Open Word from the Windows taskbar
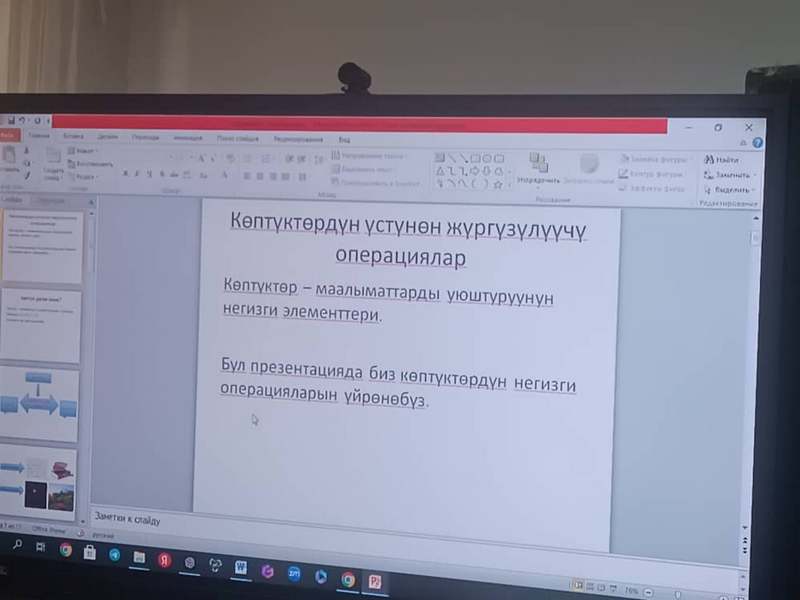Viewport: 800px width, 600px height. (241, 567)
